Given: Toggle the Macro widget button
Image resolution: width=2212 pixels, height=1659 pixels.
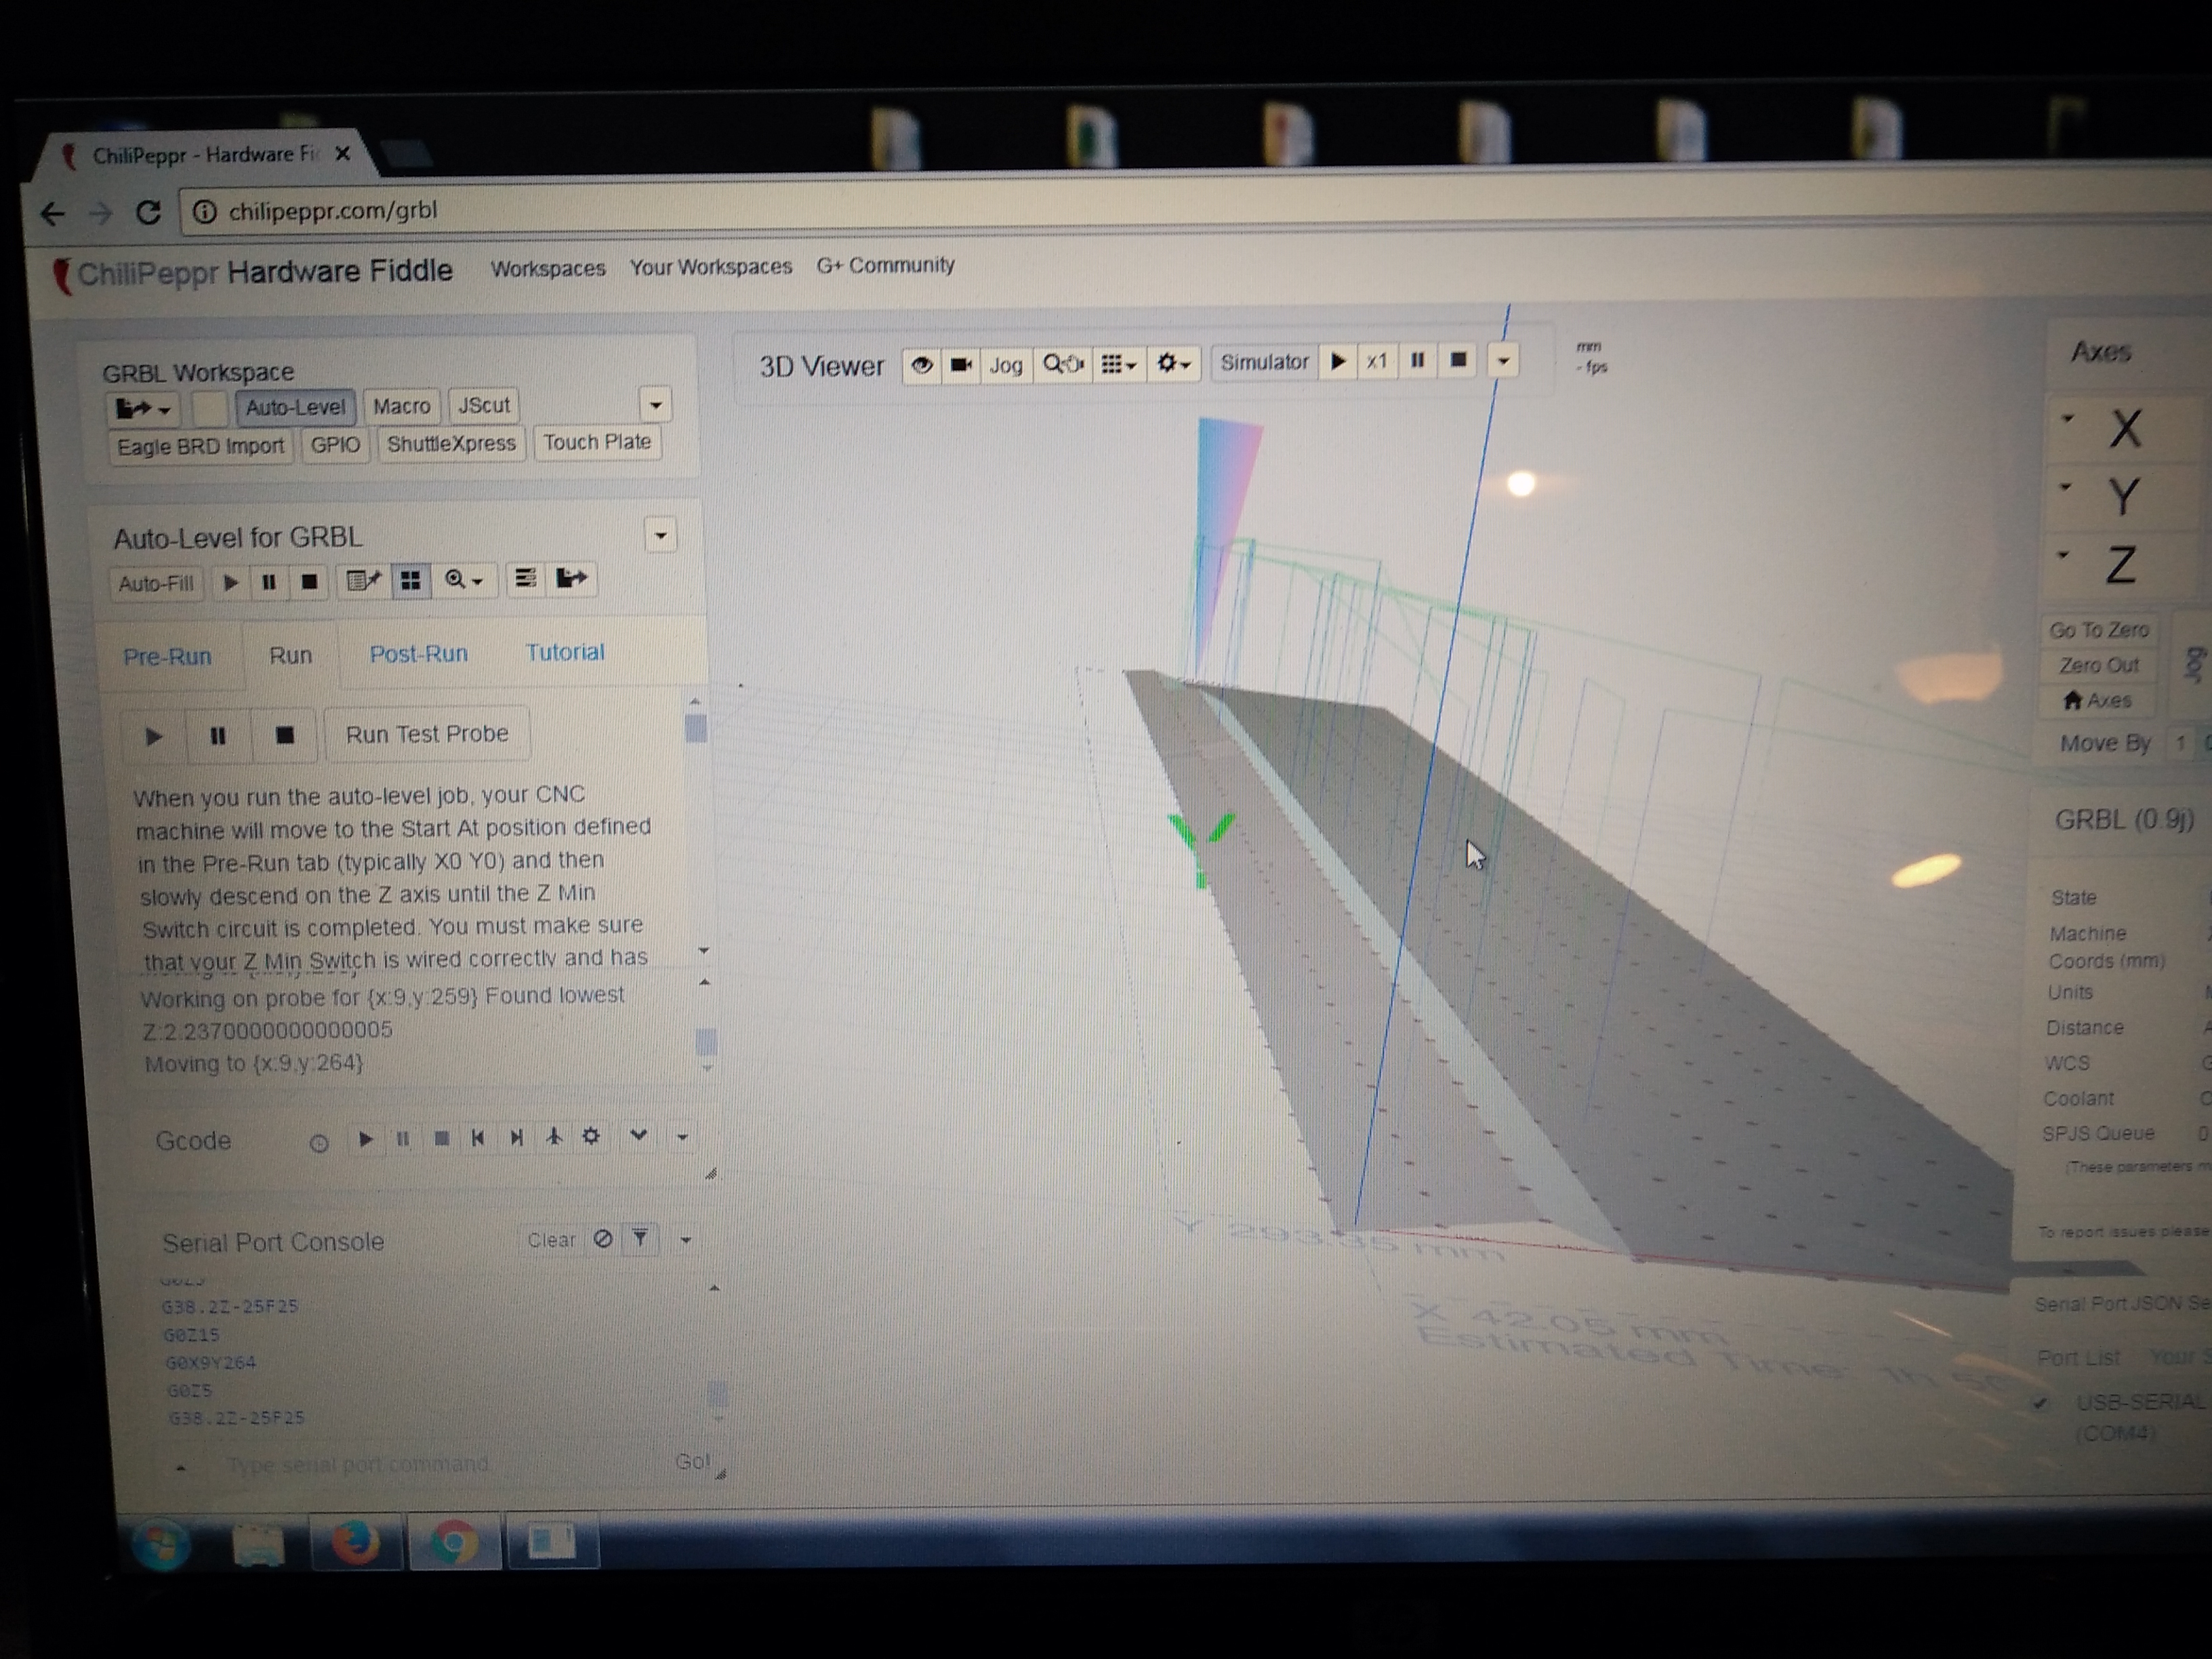Looking at the screenshot, I should [x=401, y=406].
